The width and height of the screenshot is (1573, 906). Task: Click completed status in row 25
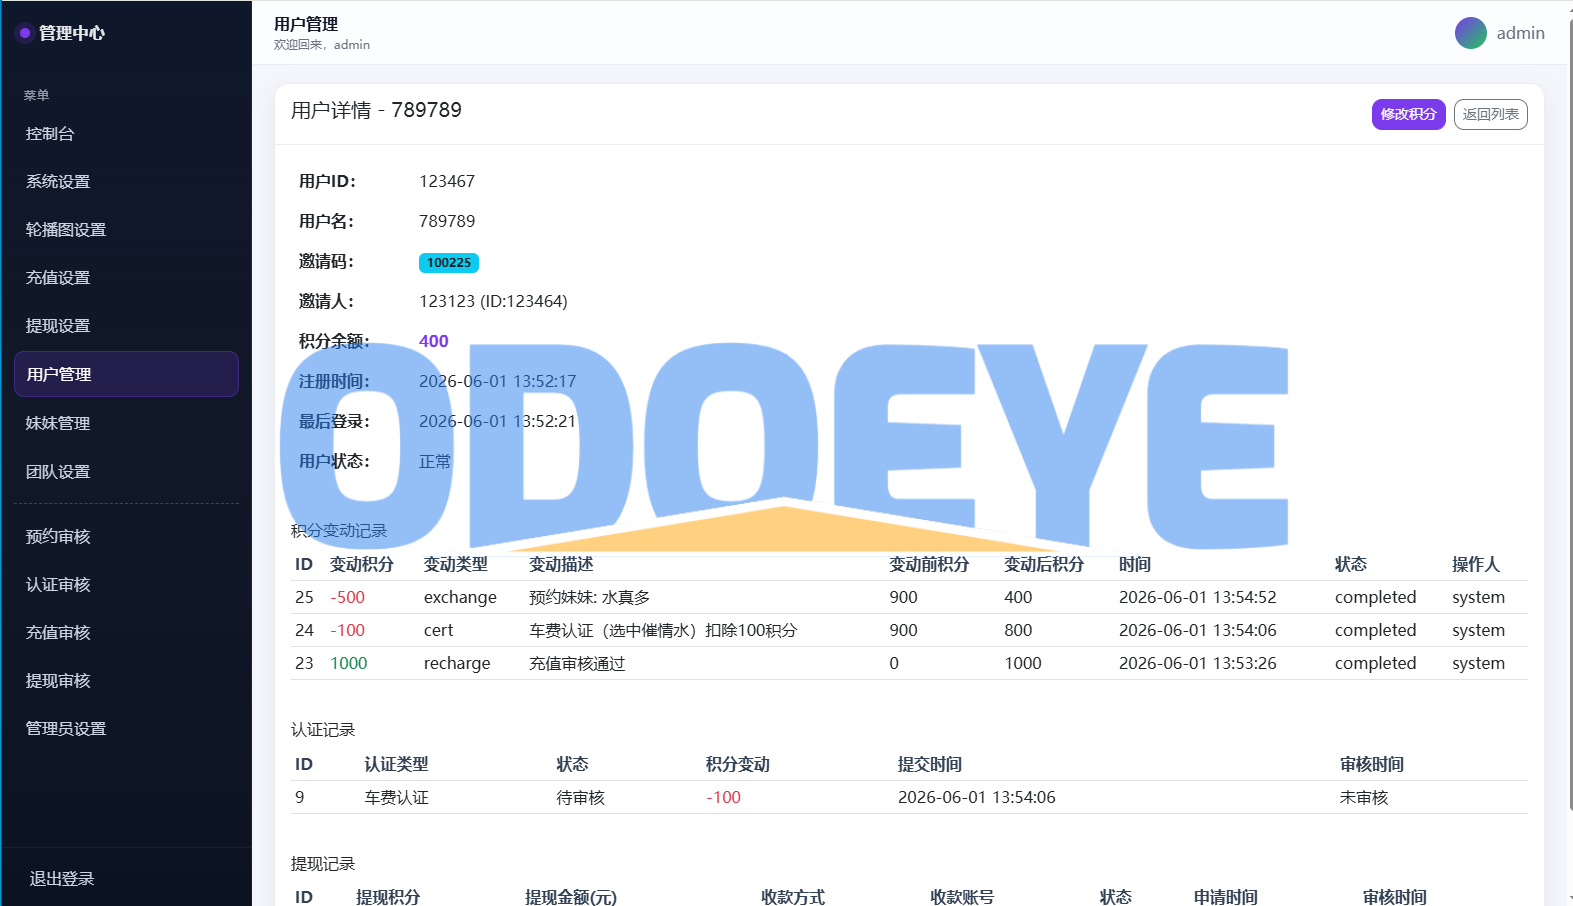[x=1375, y=597]
